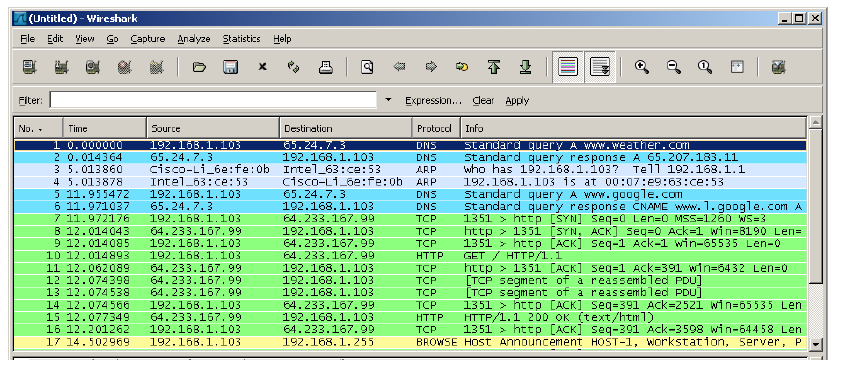Reload the current capture file
Image resolution: width=844 pixels, height=366 pixels.
(293, 67)
